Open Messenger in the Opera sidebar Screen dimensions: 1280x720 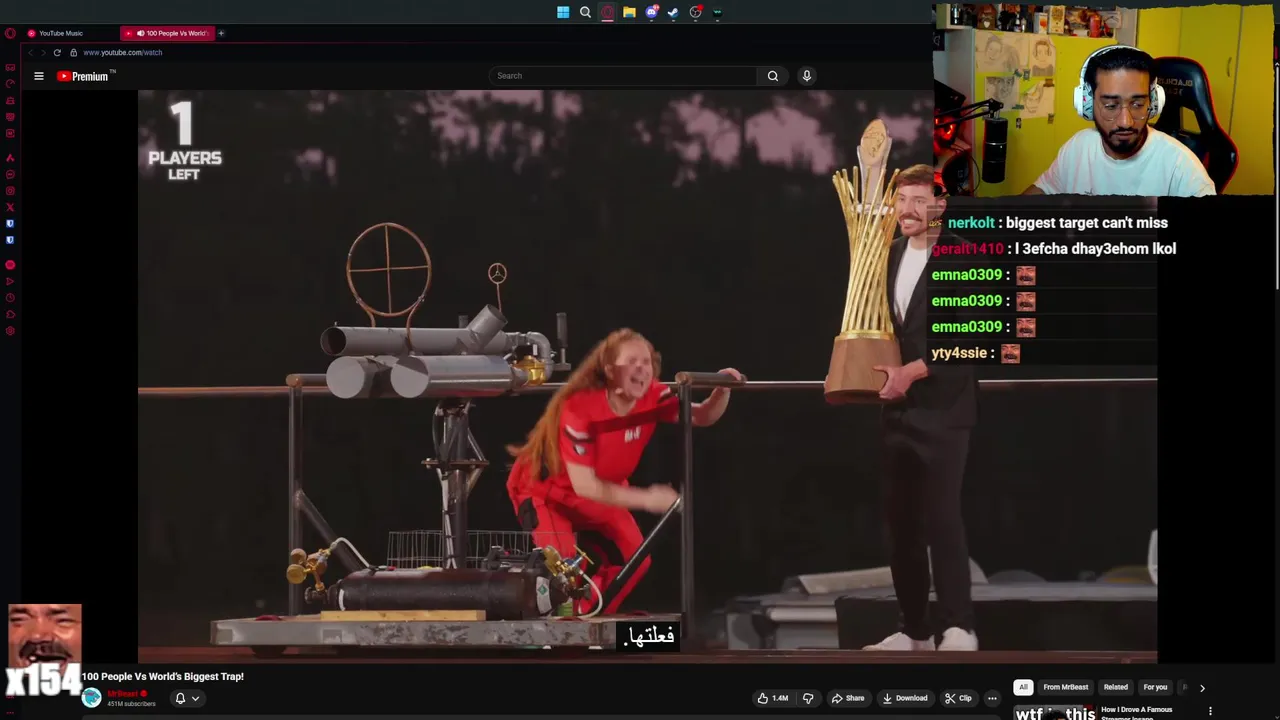(x=10, y=174)
